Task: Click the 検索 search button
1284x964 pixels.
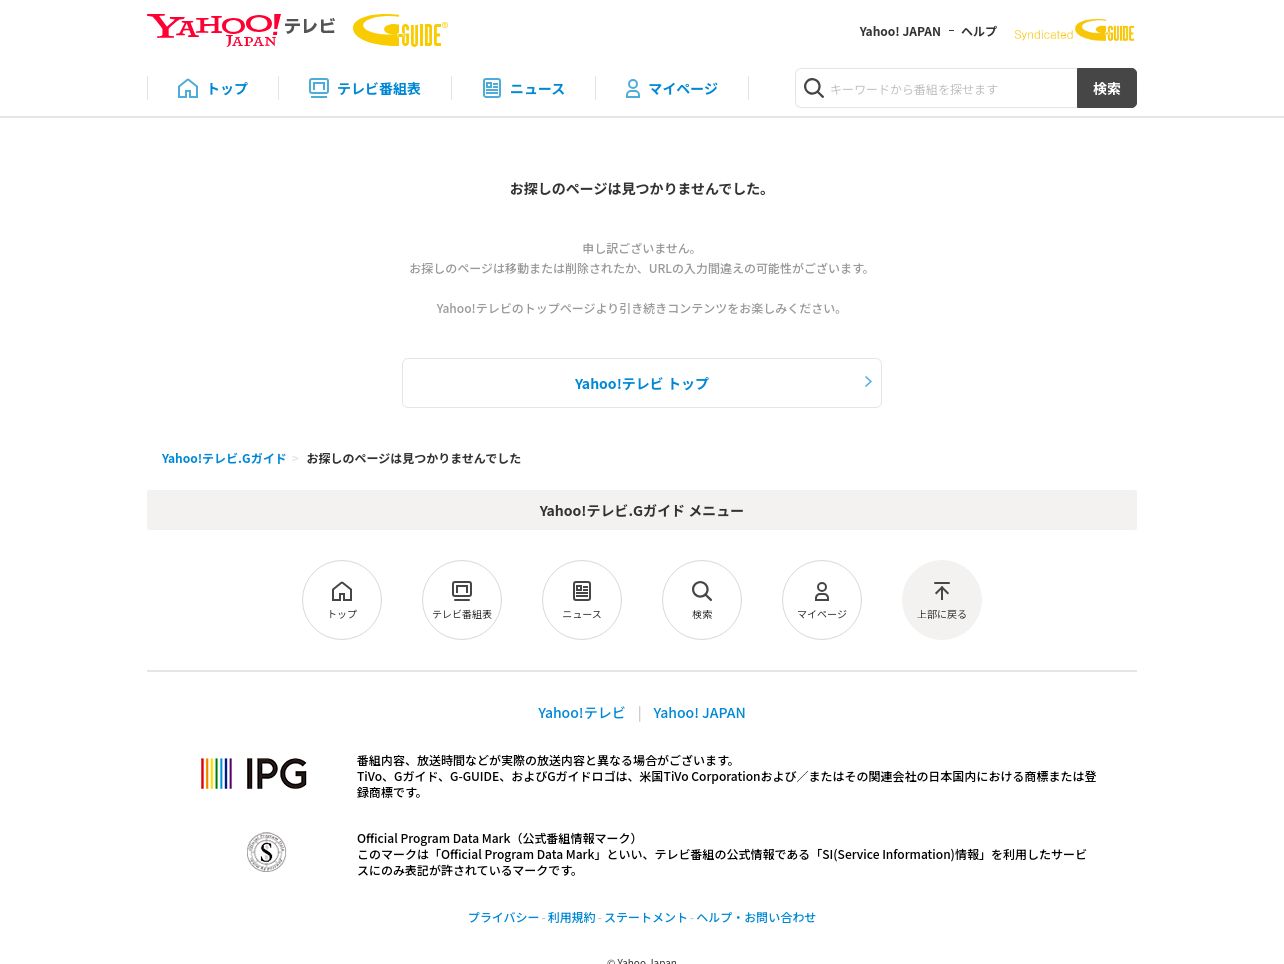Action: tap(1107, 88)
